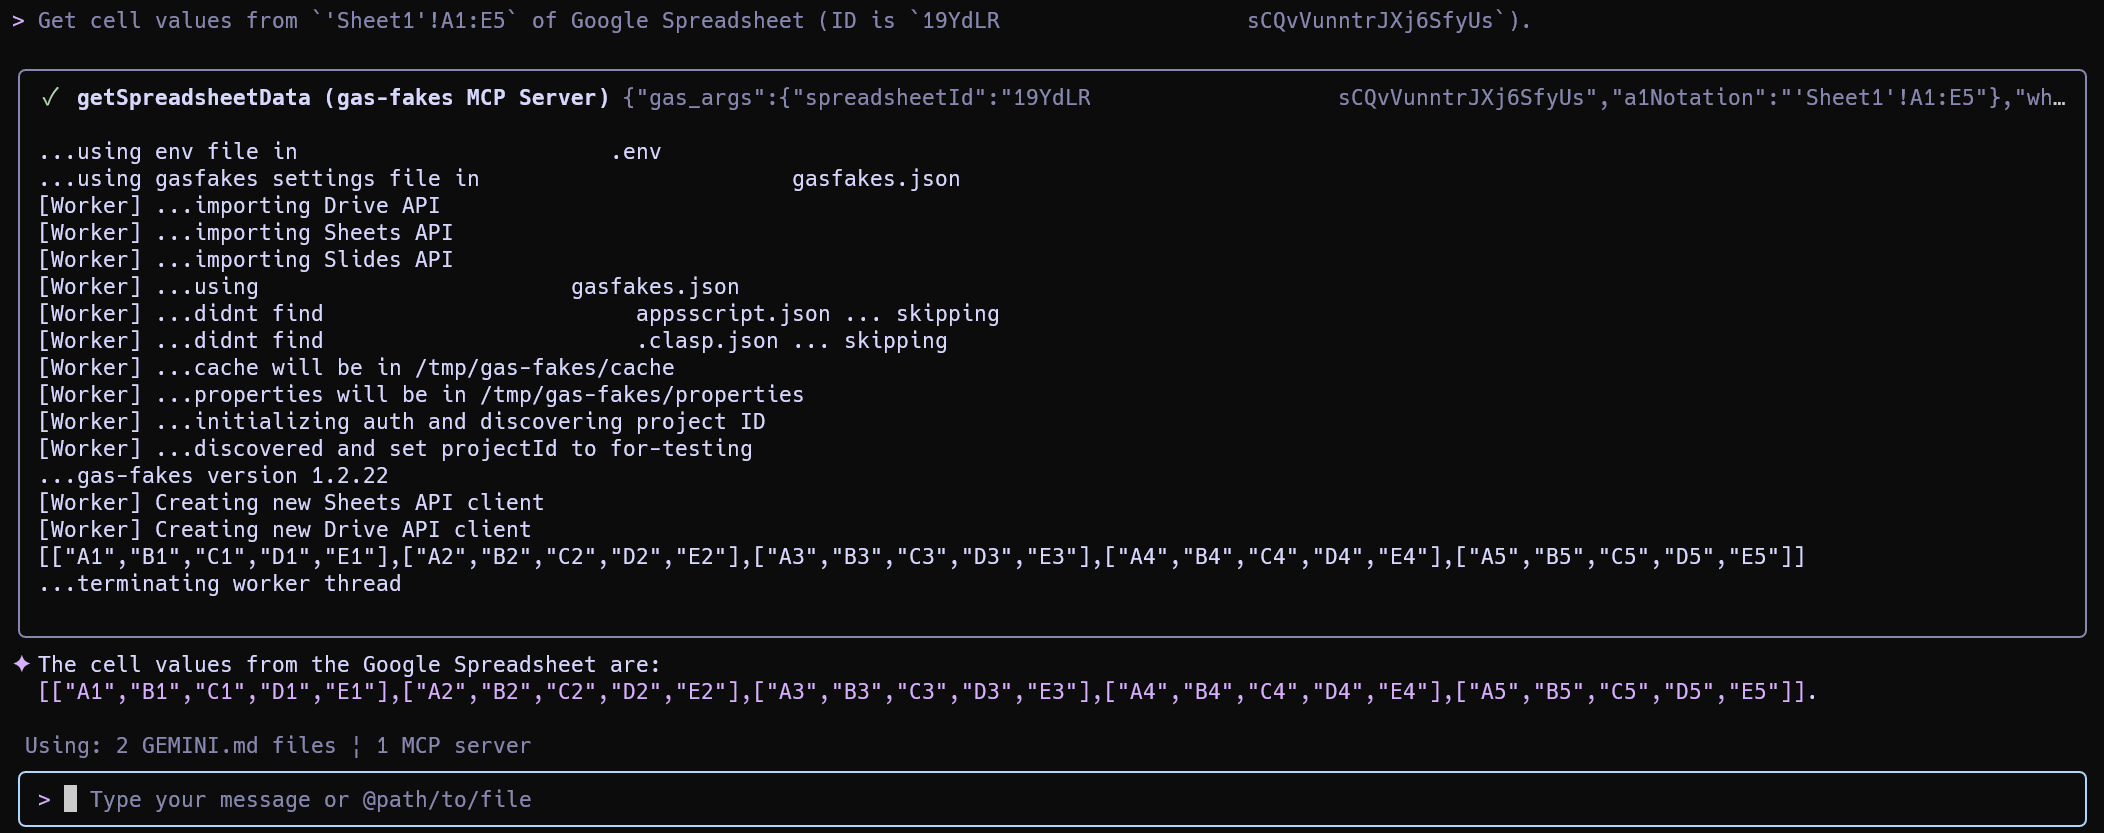The height and width of the screenshot is (833, 2104).
Task: Click the prompt arrow inside the message box
Action: coord(44,800)
